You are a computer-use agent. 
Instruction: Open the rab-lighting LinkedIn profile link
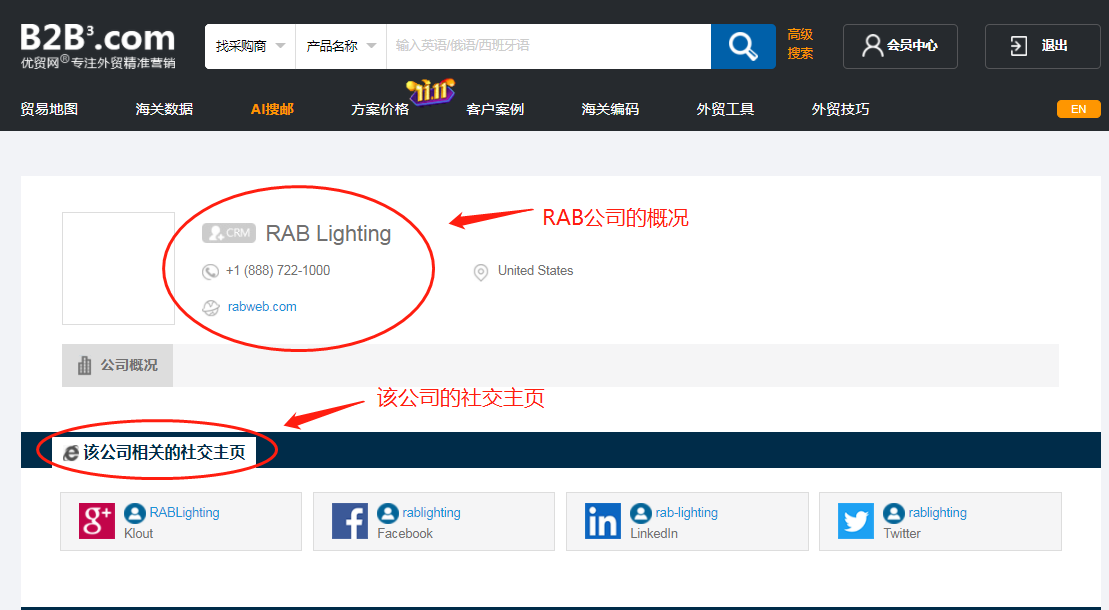coord(686,512)
